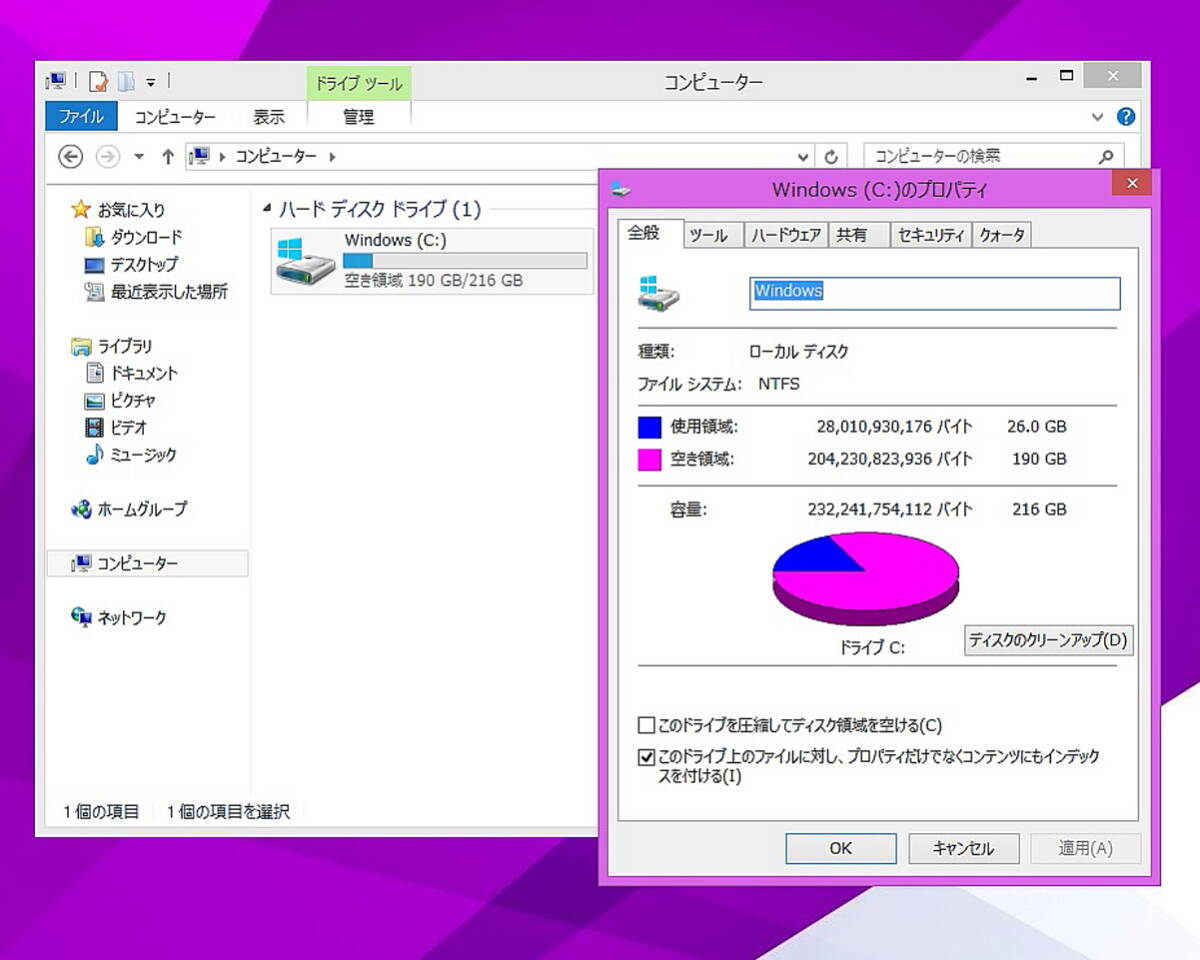
Task: Click the Properties icon in quick access toolbar
Action: (x=98, y=81)
